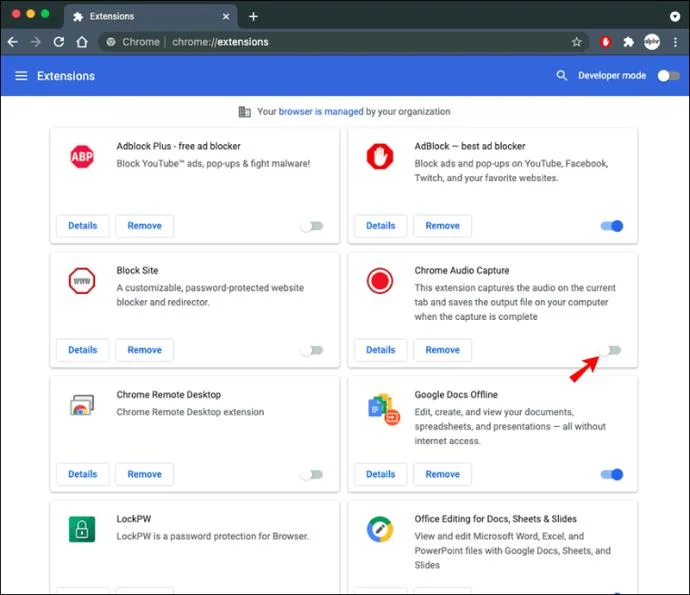The height and width of the screenshot is (595, 690).
Task: Remove the AdBlock best ad blocker extension
Action: 443,226
